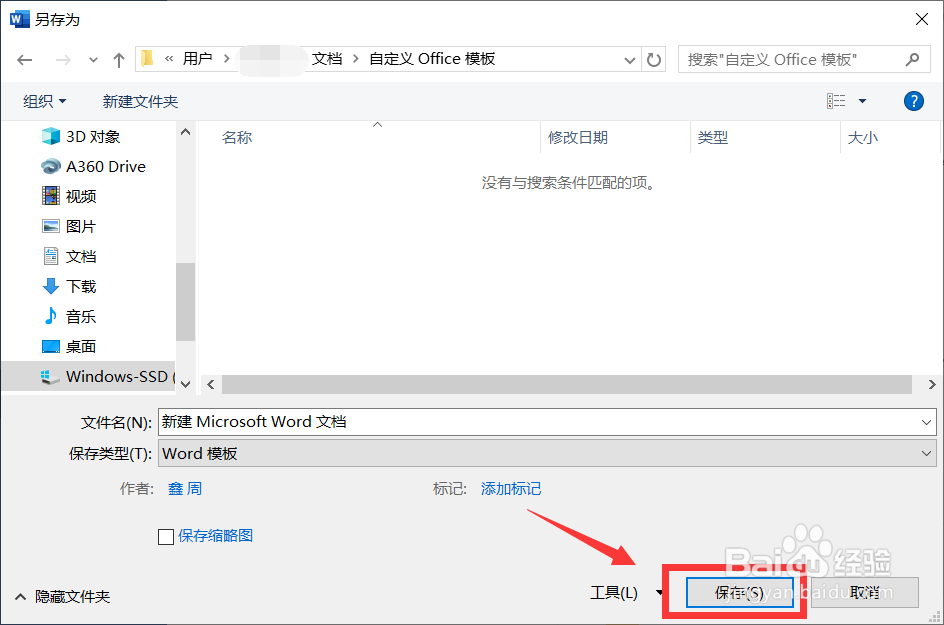
Task: Sort by 大小 column header
Action: (863, 138)
